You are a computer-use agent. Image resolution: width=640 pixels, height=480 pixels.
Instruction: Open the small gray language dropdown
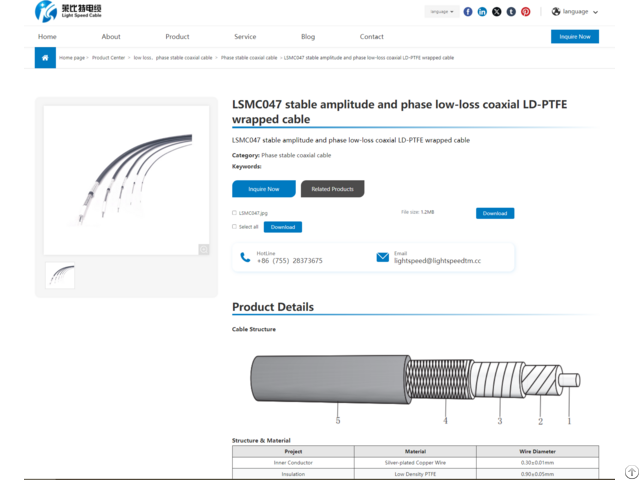click(x=442, y=12)
